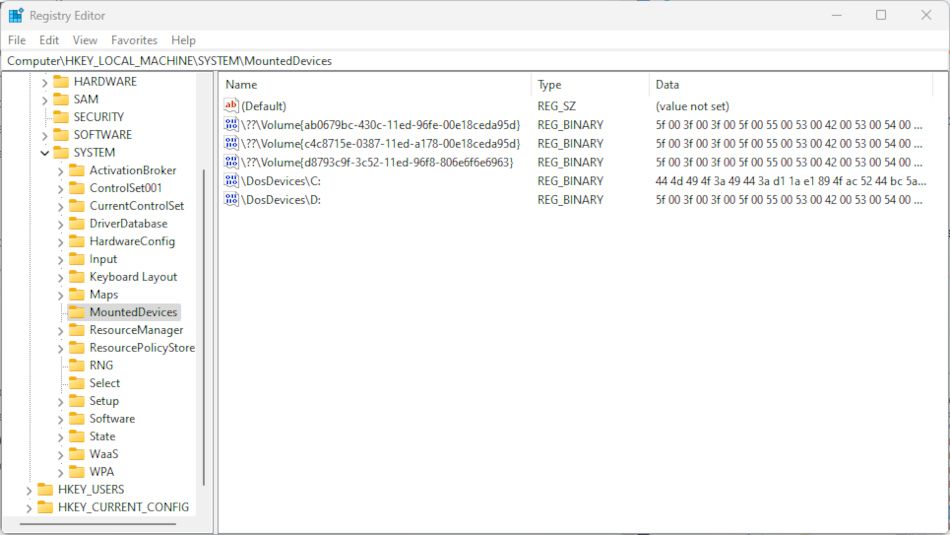This screenshot has width=950, height=535.
Task: Click the Keyboard Layout folder icon
Action: point(76,276)
